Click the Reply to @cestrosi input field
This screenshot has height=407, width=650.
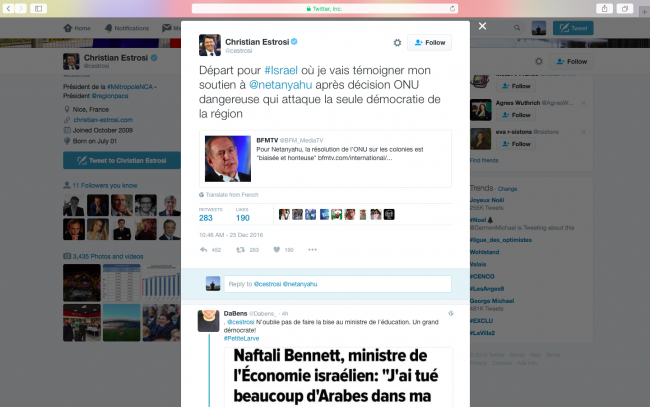pyautogui.click(x=337, y=284)
